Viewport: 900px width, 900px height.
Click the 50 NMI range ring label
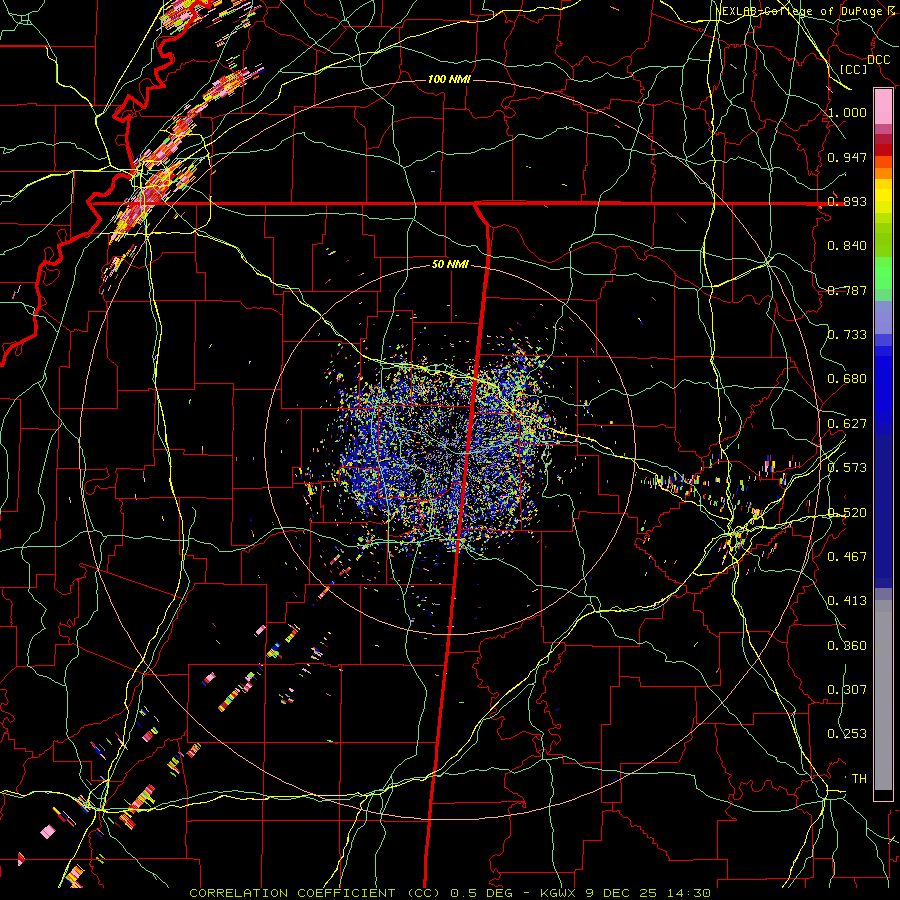[450, 265]
